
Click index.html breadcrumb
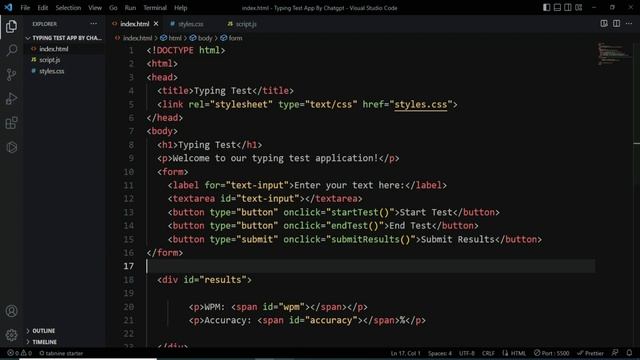point(137,38)
